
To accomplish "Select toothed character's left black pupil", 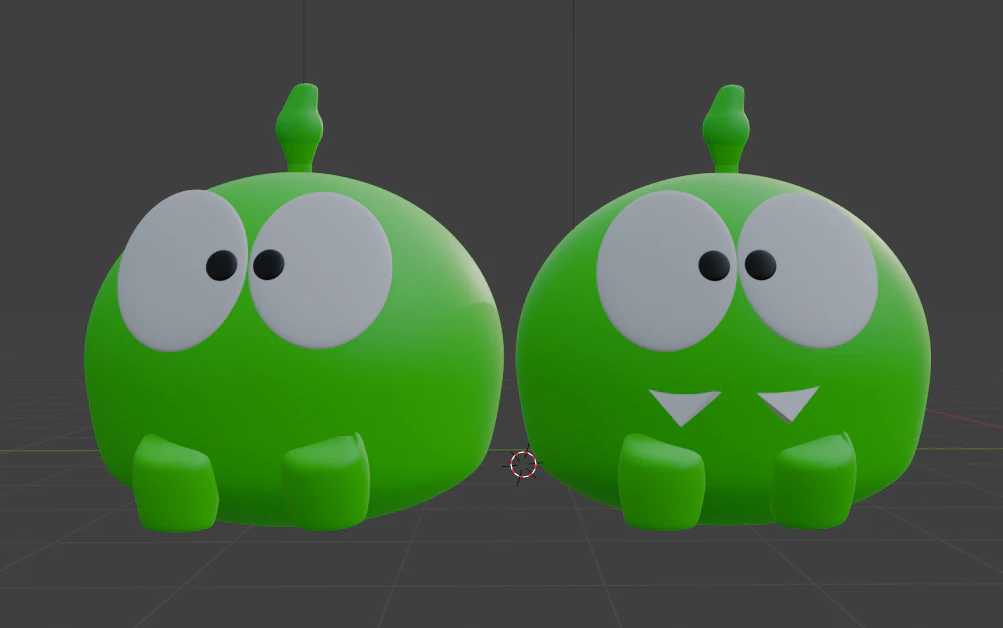I will [714, 265].
